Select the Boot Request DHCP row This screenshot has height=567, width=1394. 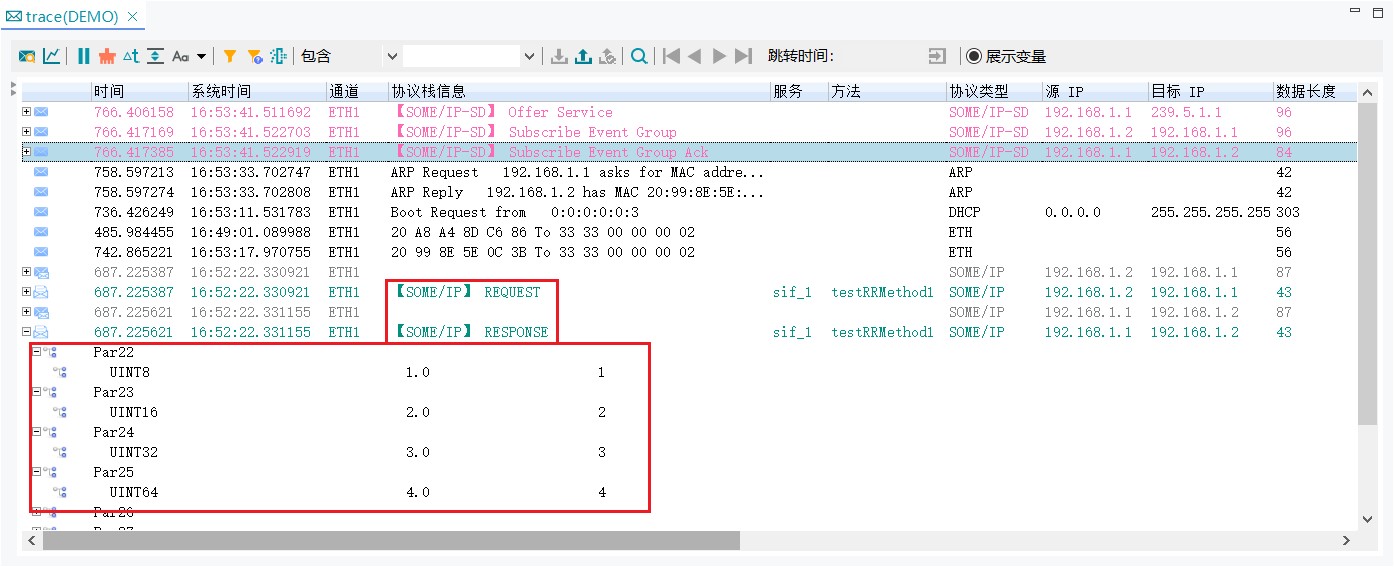[x=688, y=212]
